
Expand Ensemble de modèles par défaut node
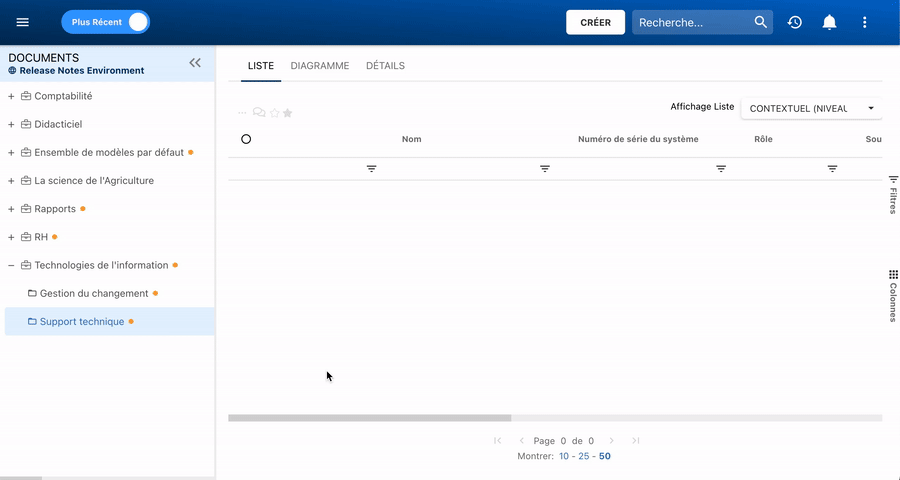11,153
